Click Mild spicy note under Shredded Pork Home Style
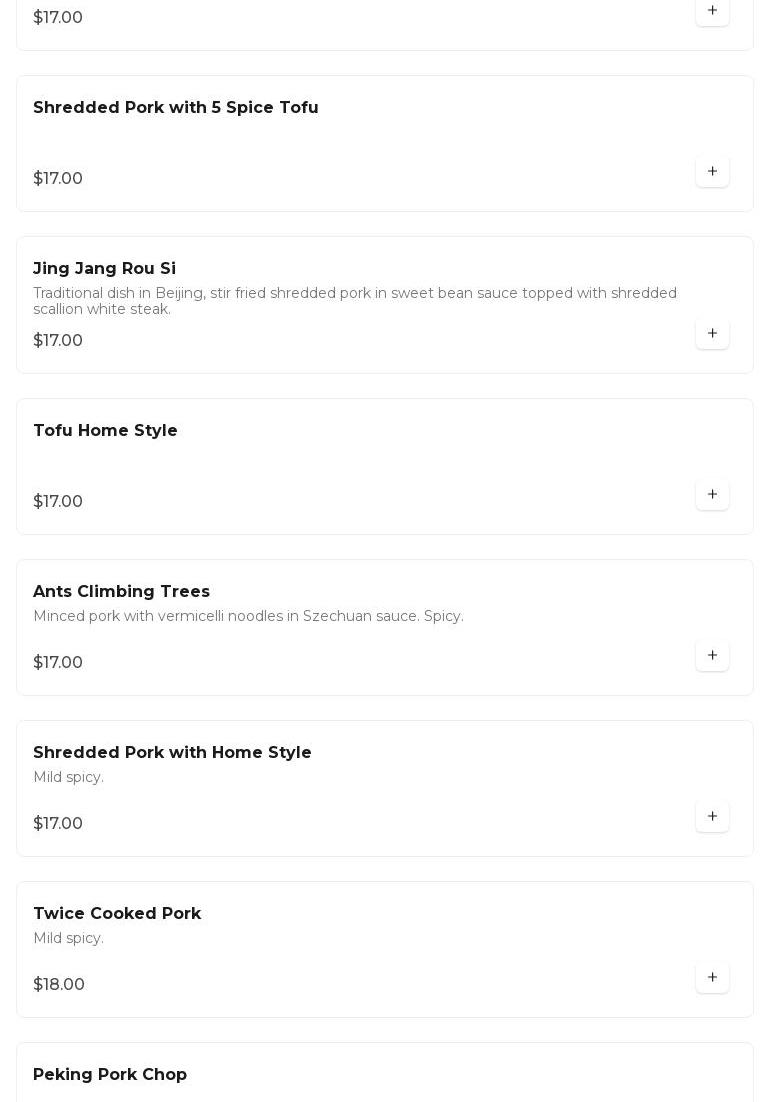The image size is (770, 1102). pyautogui.click(x=68, y=778)
